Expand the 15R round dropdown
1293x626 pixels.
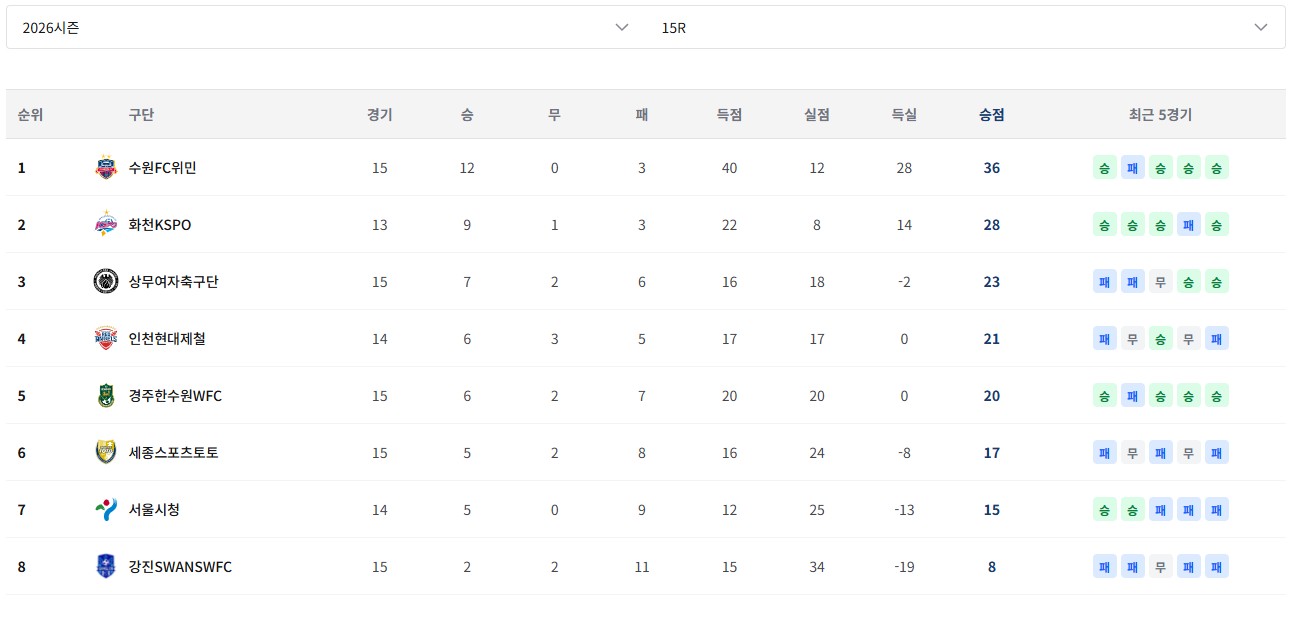[x=966, y=28]
